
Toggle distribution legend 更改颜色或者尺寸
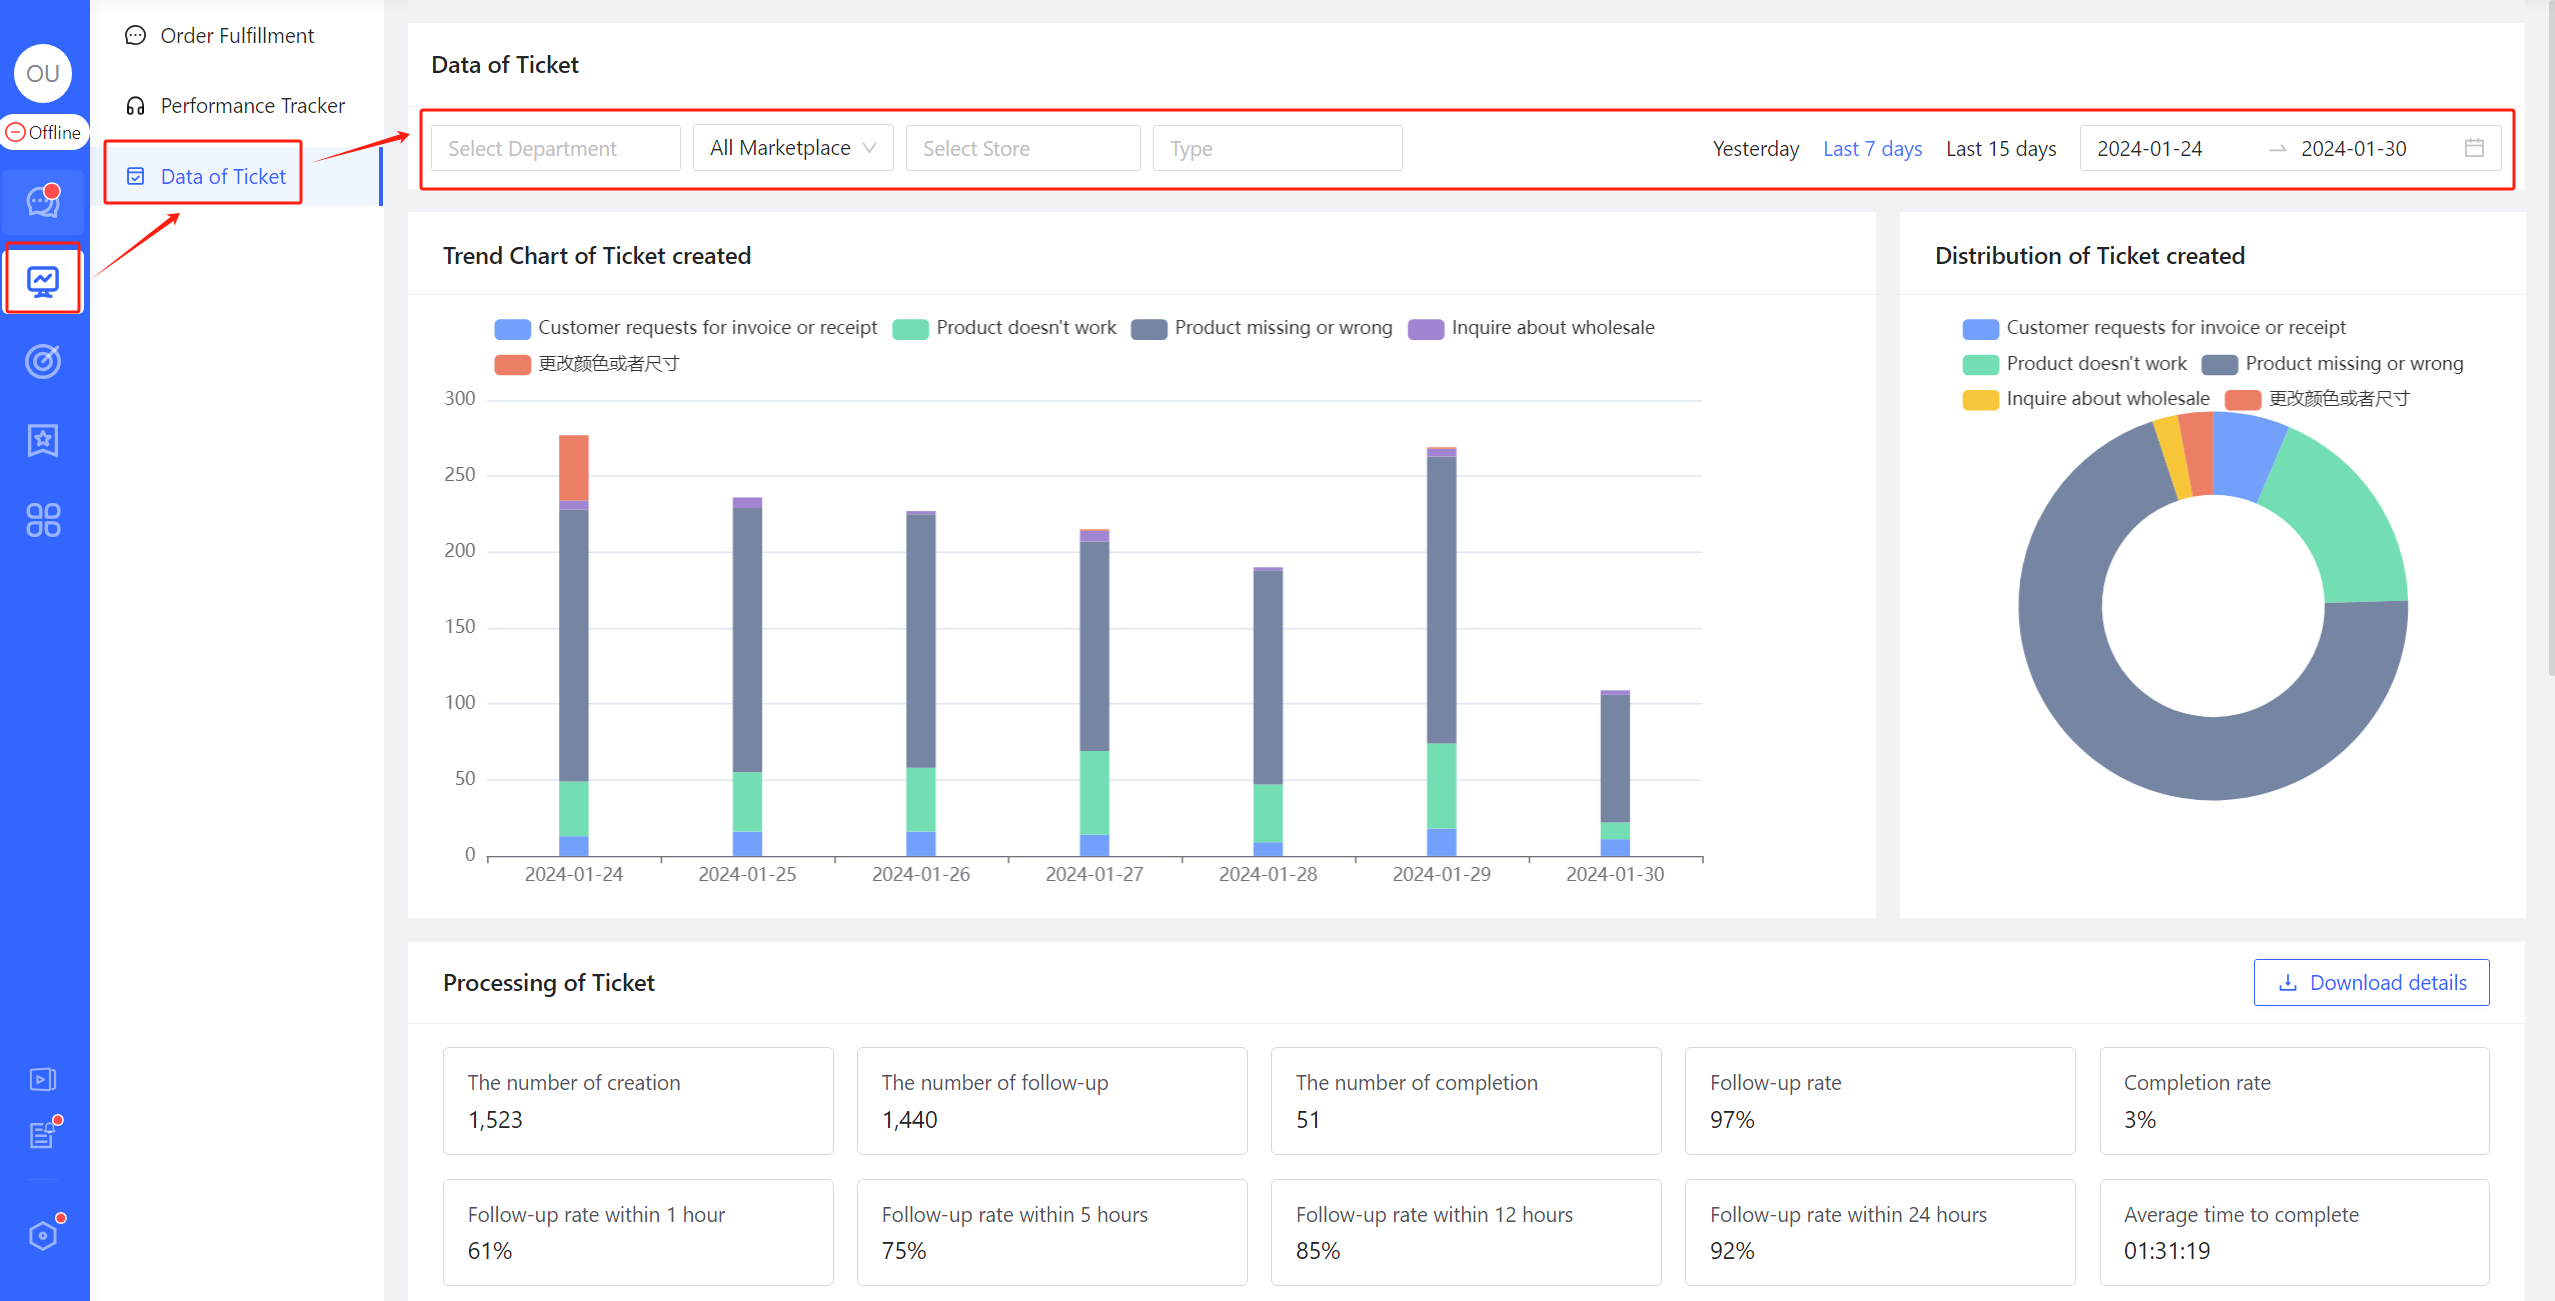pos(2318,399)
